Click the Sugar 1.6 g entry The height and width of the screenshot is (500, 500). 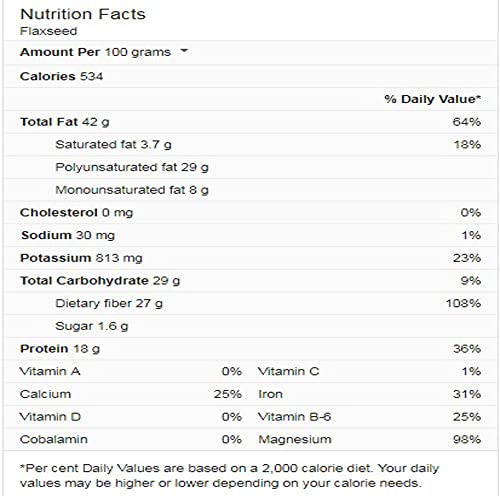coord(92,326)
